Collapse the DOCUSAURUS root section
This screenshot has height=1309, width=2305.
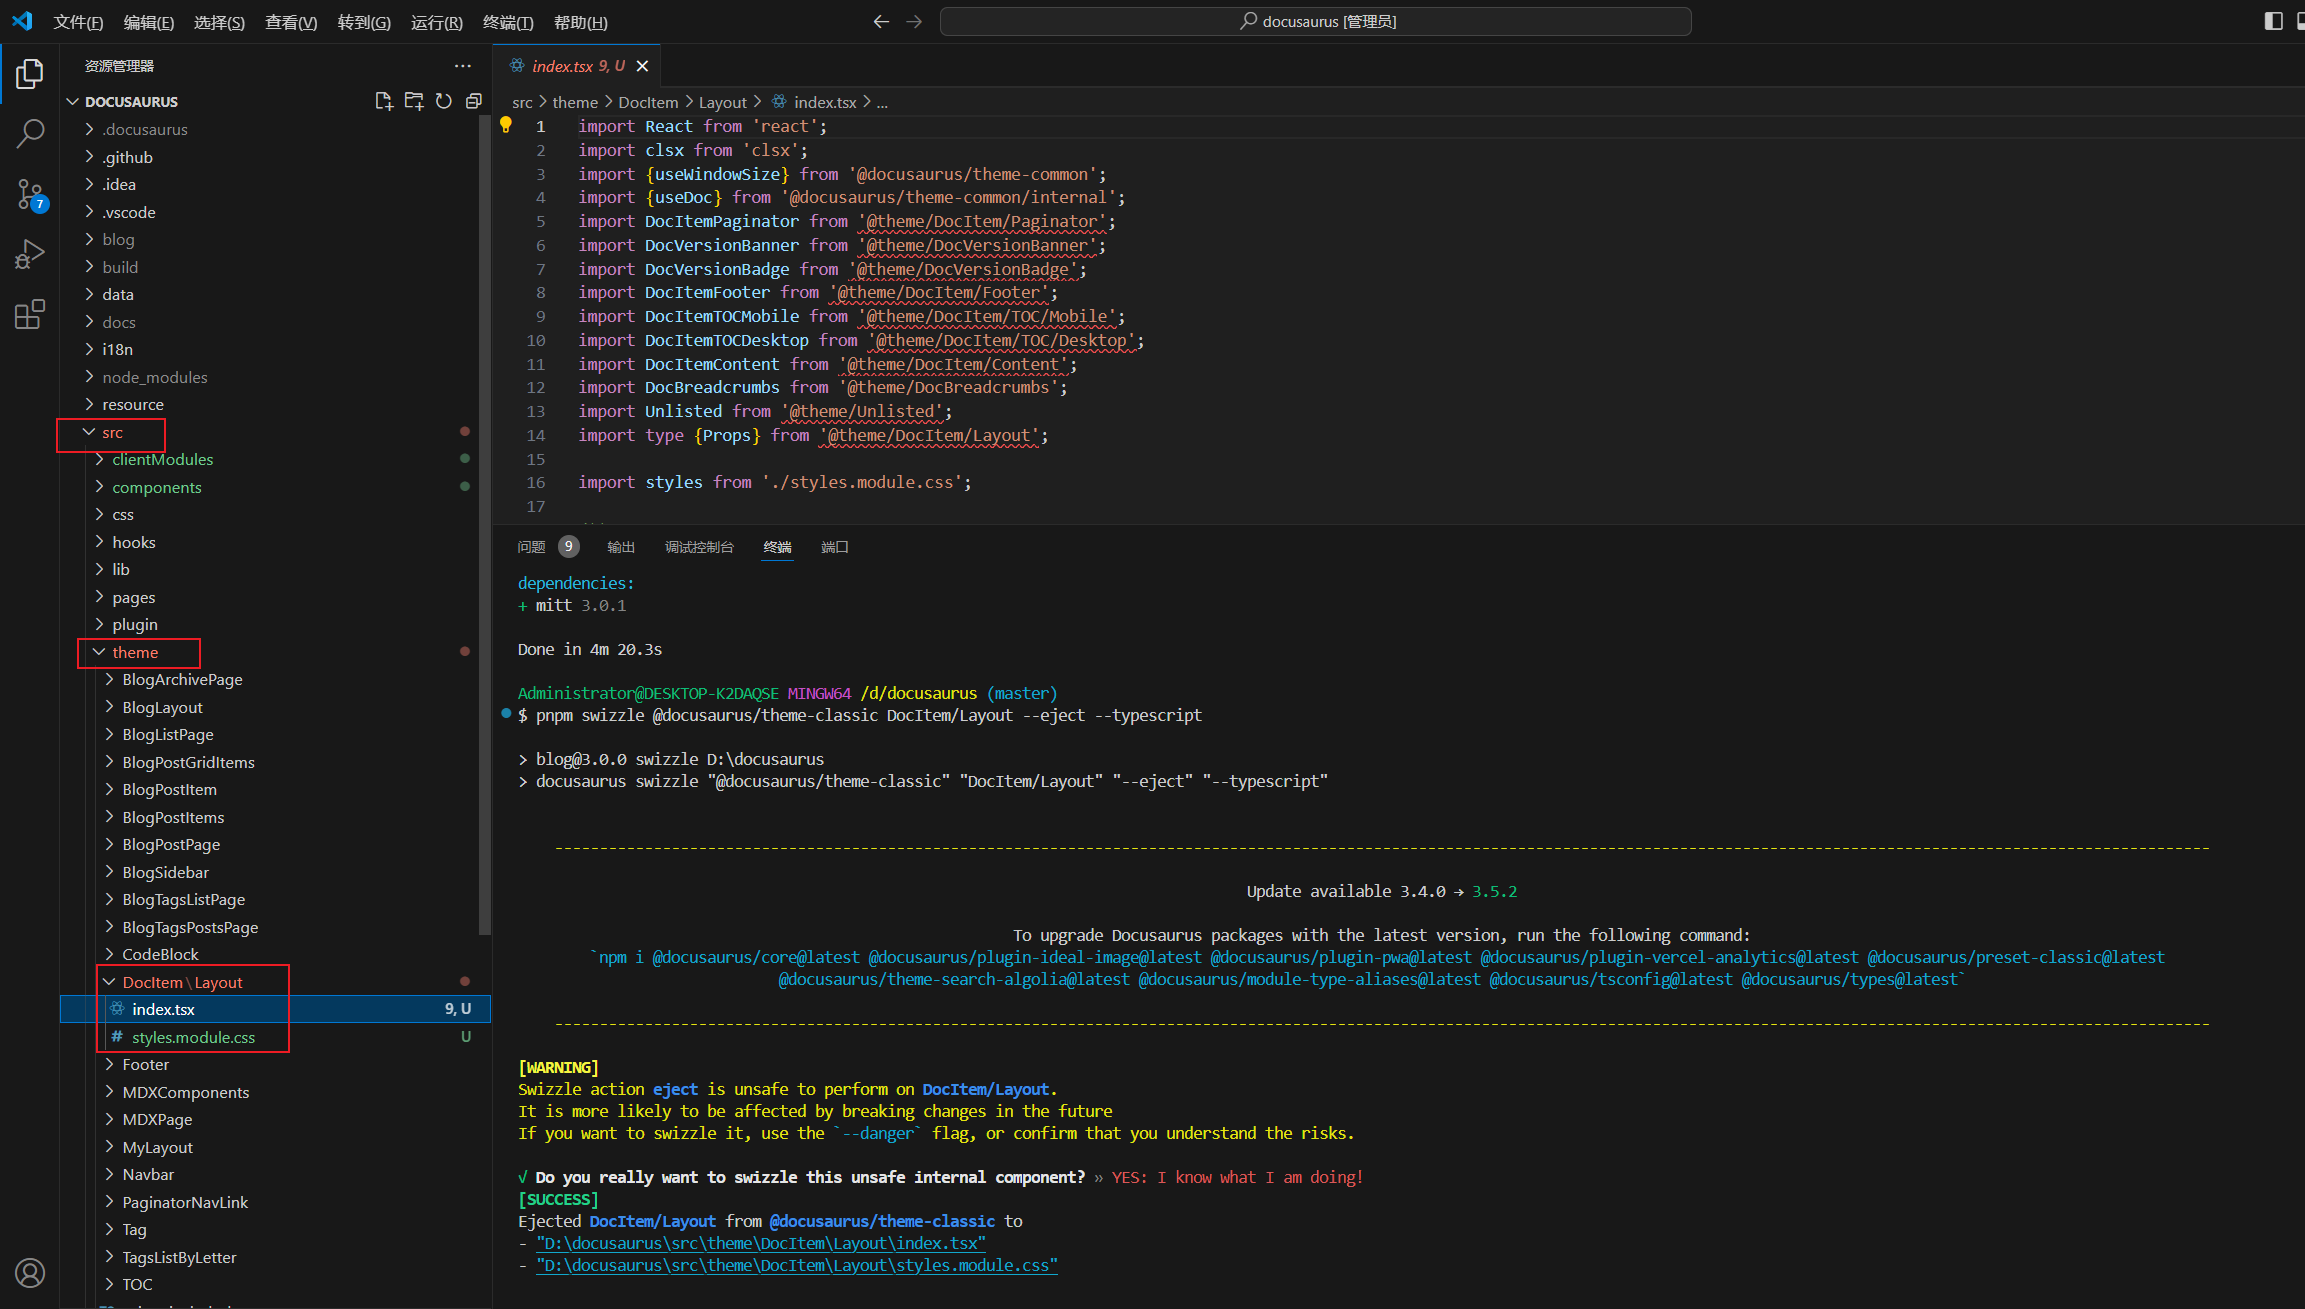pos(131,101)
